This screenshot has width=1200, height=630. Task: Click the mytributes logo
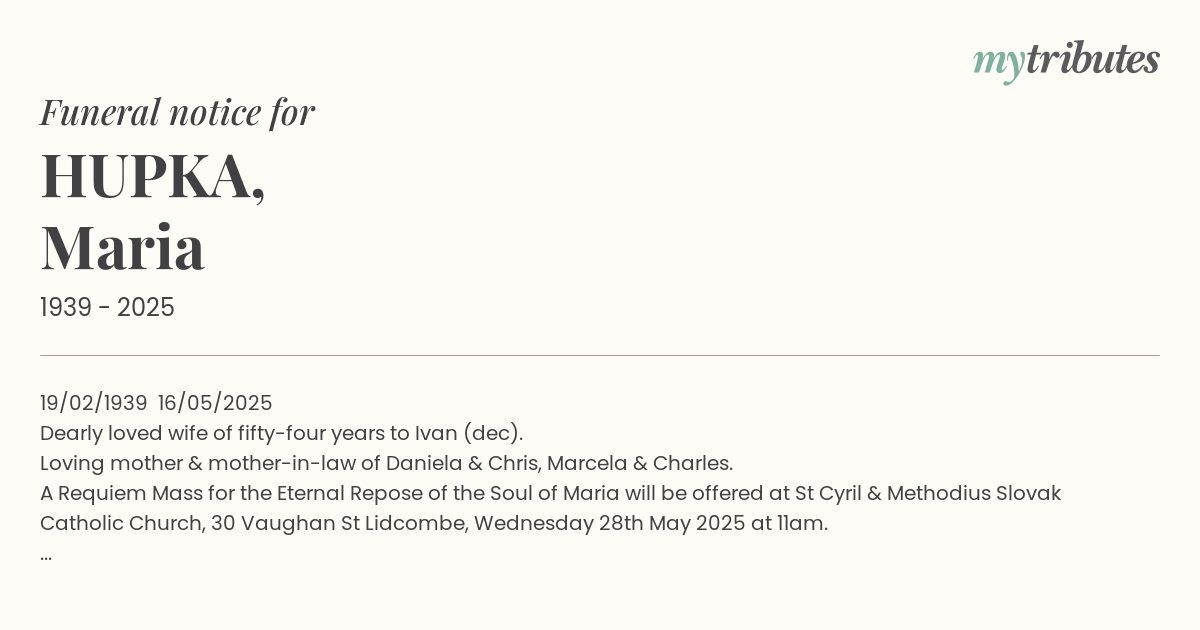[1066, 61]
